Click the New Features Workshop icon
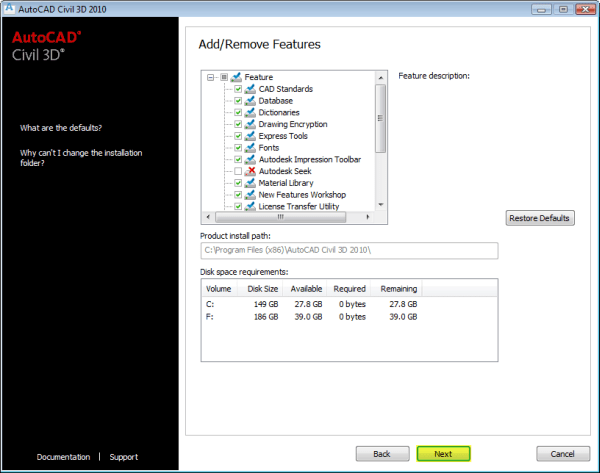Screen dimensions: 600x473 click(250, 195)
